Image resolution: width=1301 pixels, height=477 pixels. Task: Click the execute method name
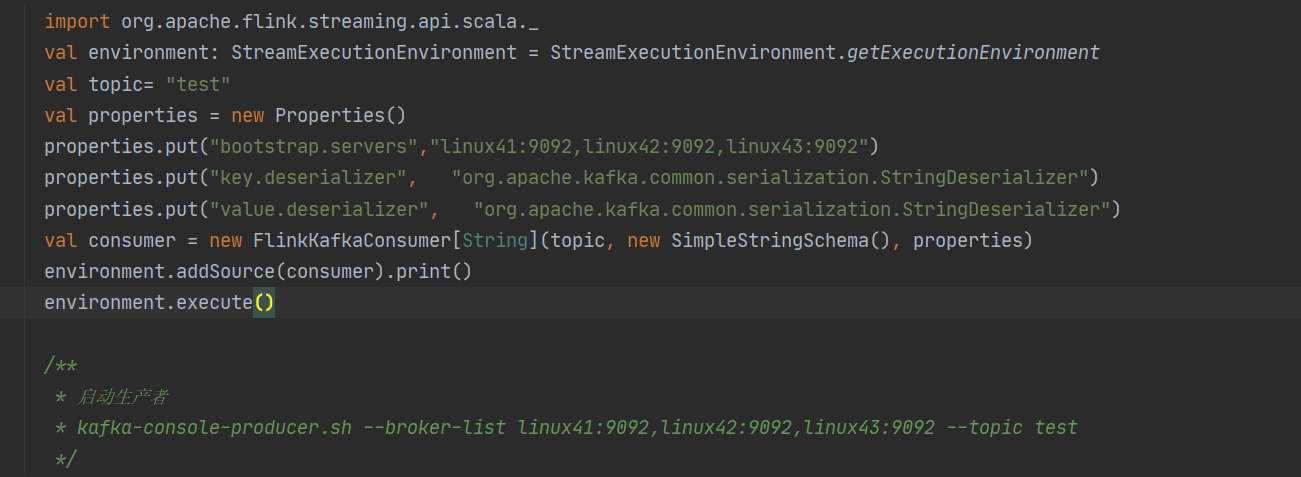coord(214,302)
